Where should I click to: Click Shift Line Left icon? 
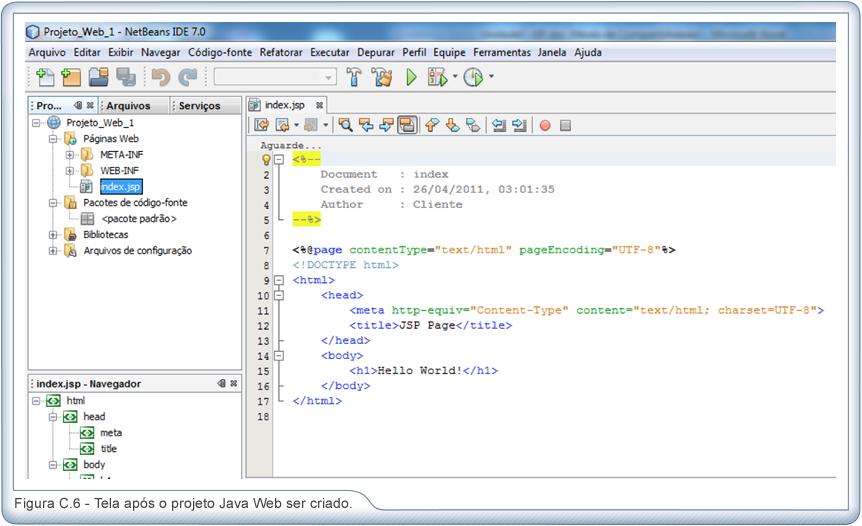pyautogui.click(x=499, y=125)
